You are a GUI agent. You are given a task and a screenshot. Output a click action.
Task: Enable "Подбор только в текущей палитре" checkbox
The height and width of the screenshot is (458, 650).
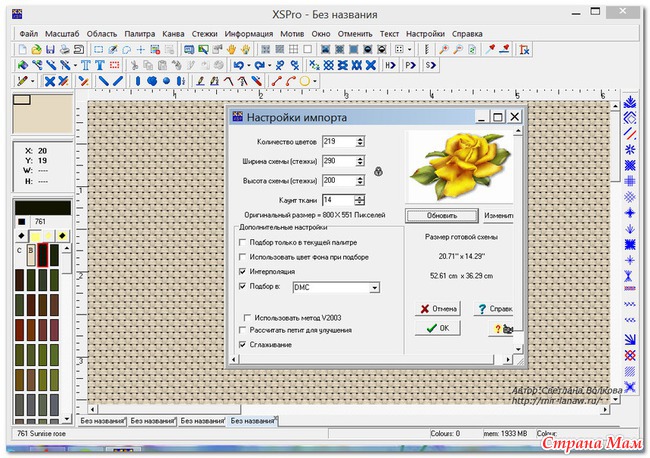coord(241,242)
